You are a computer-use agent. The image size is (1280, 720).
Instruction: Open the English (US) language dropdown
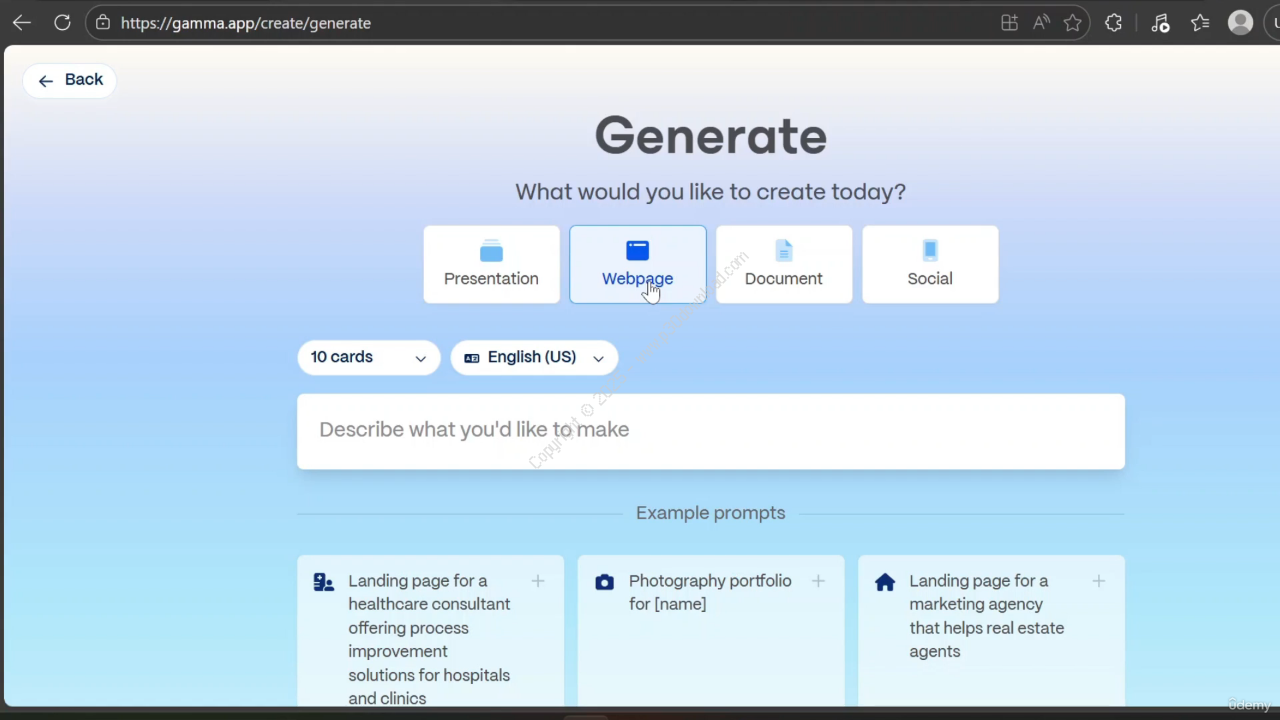(x=534, y=357)
